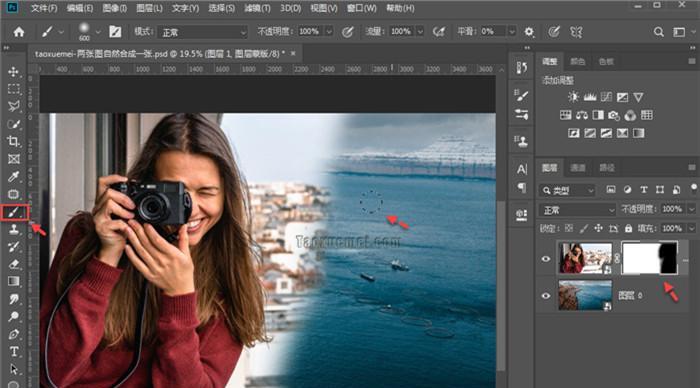Viewport: 700px width, 388px height.
Task: Click the brush opacity 100% field
Action: [x=309, y=32]
